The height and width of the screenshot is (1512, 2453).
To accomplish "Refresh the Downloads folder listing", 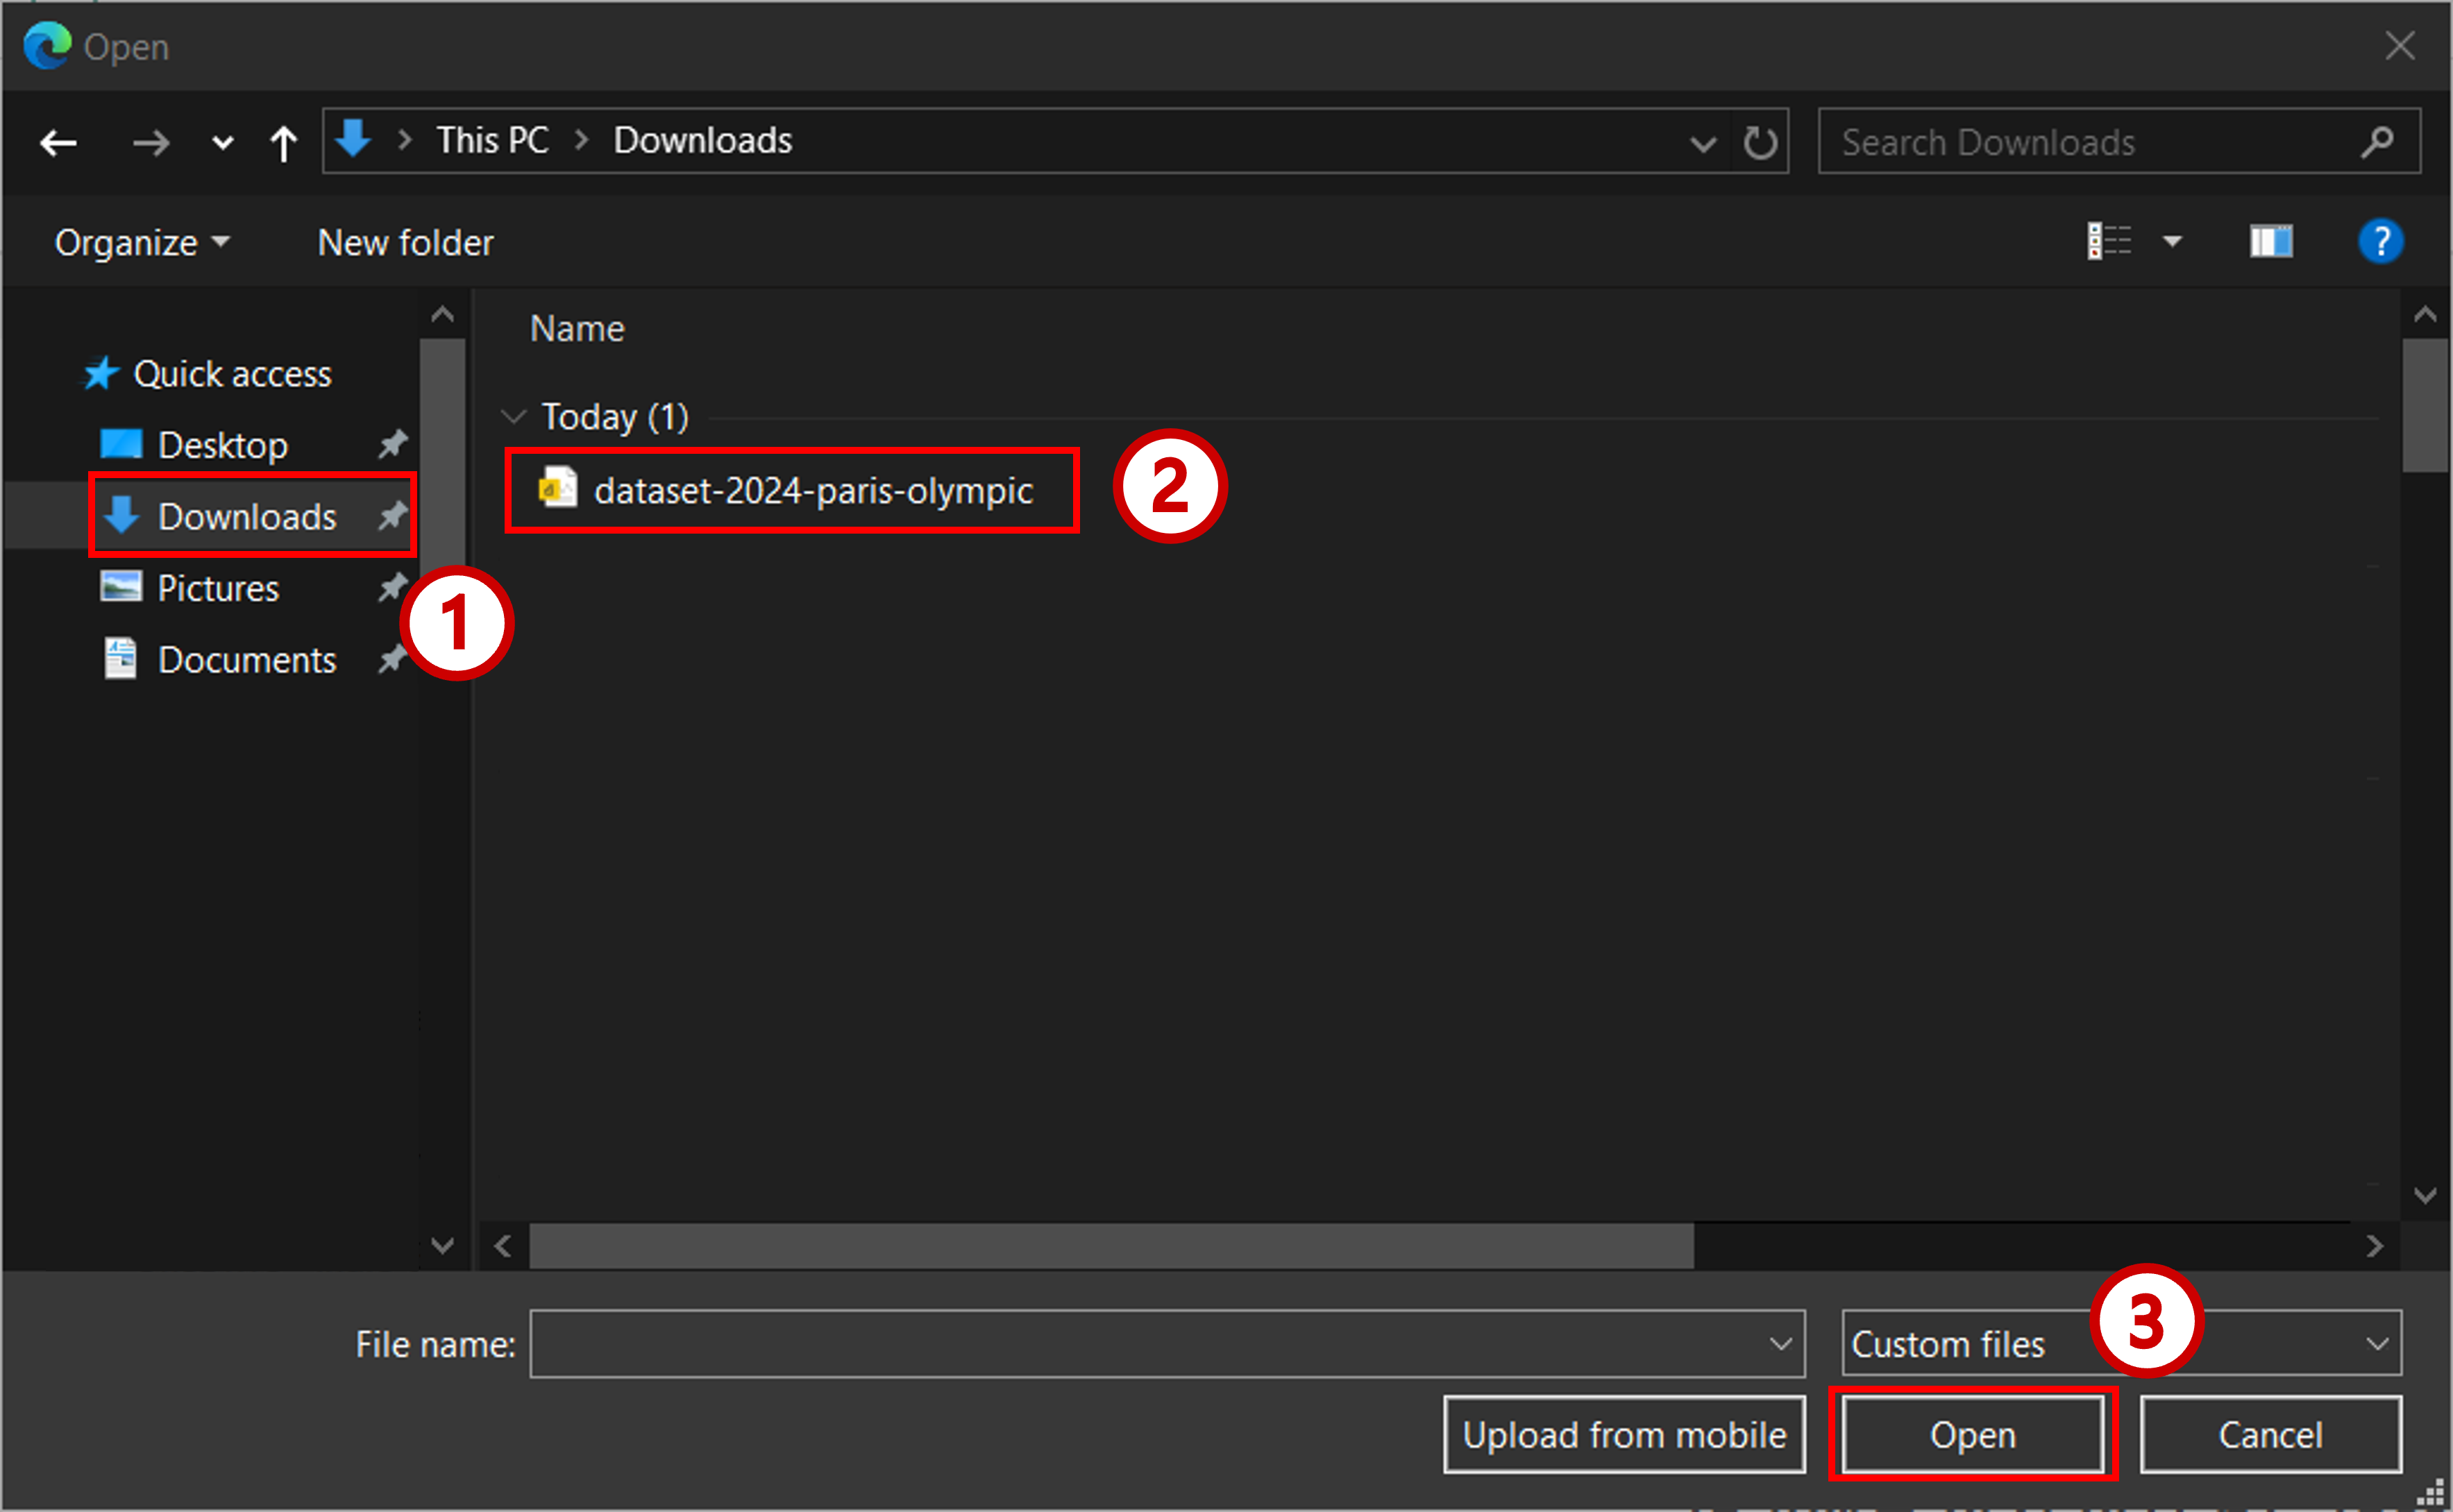I will pyautogui.click(x=1760, y=142).
